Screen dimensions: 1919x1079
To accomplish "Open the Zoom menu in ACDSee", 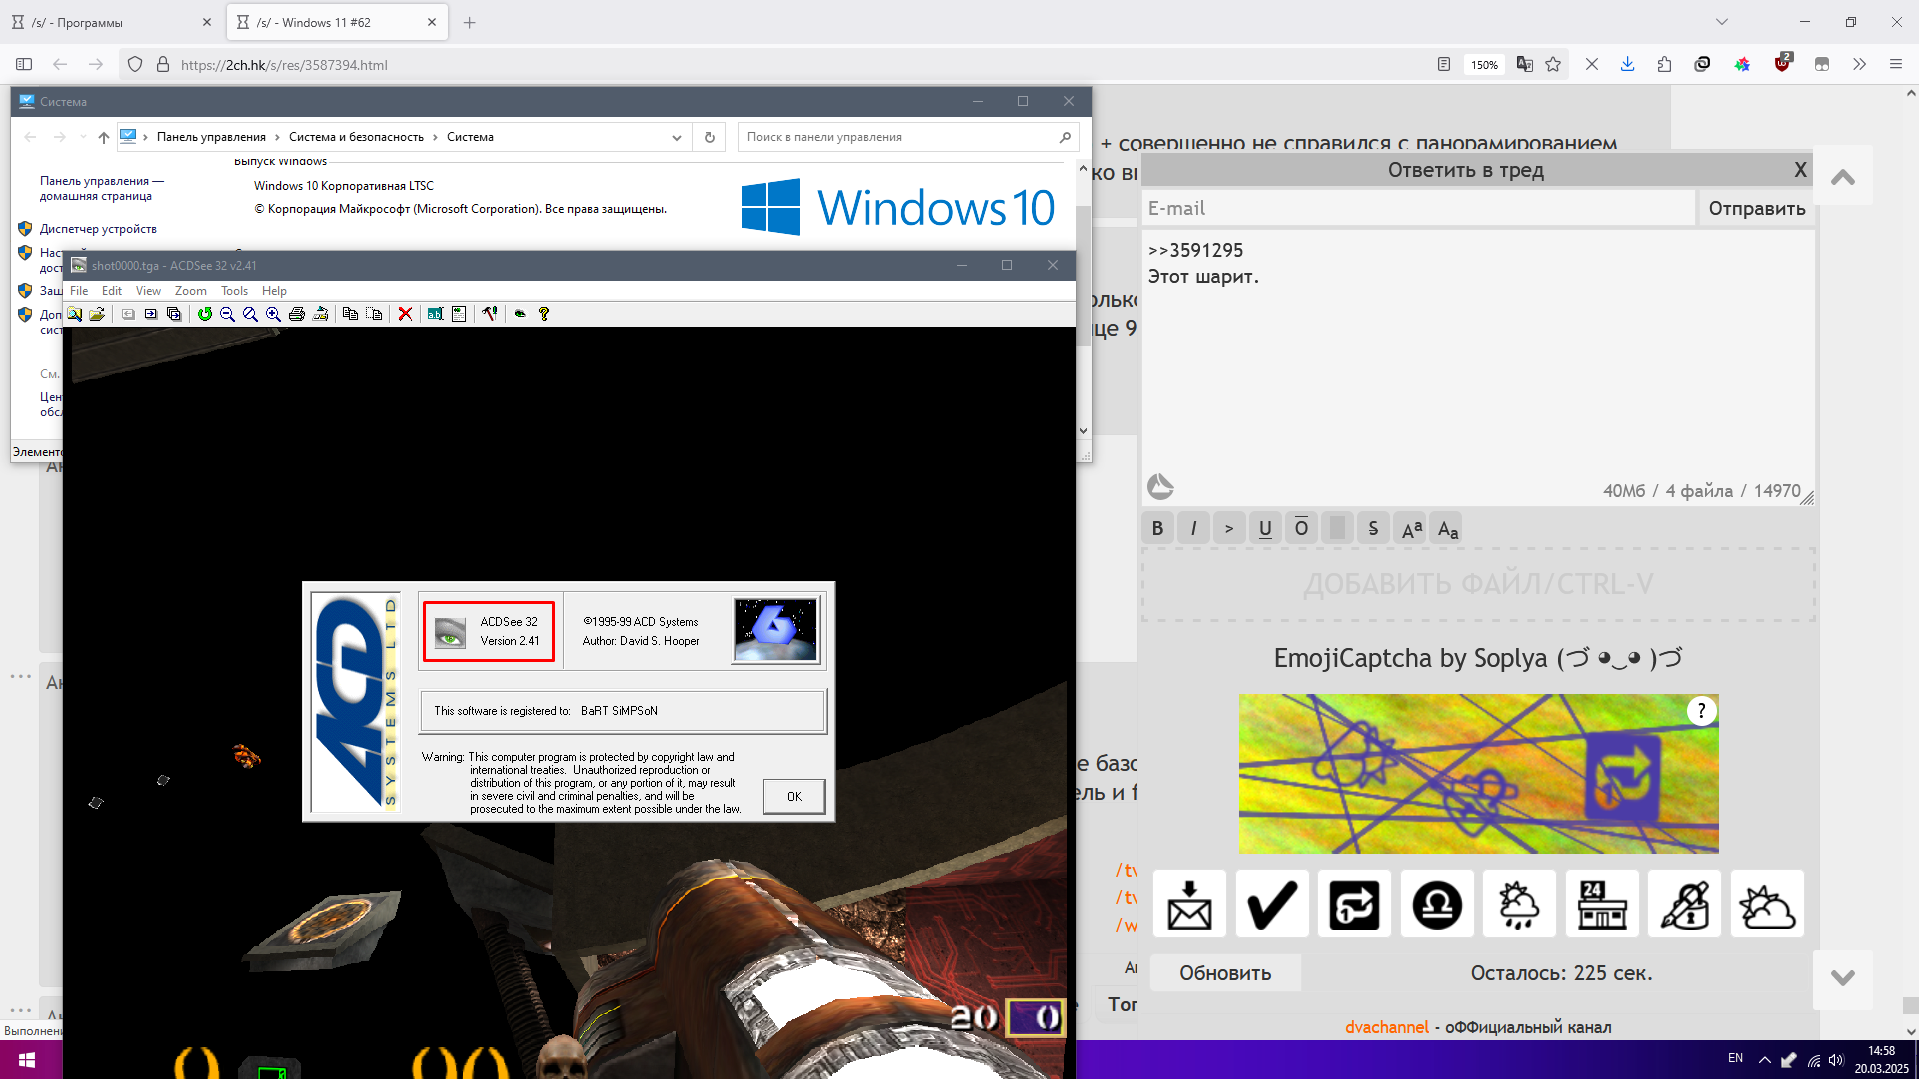I will click(x=191, y=291).
